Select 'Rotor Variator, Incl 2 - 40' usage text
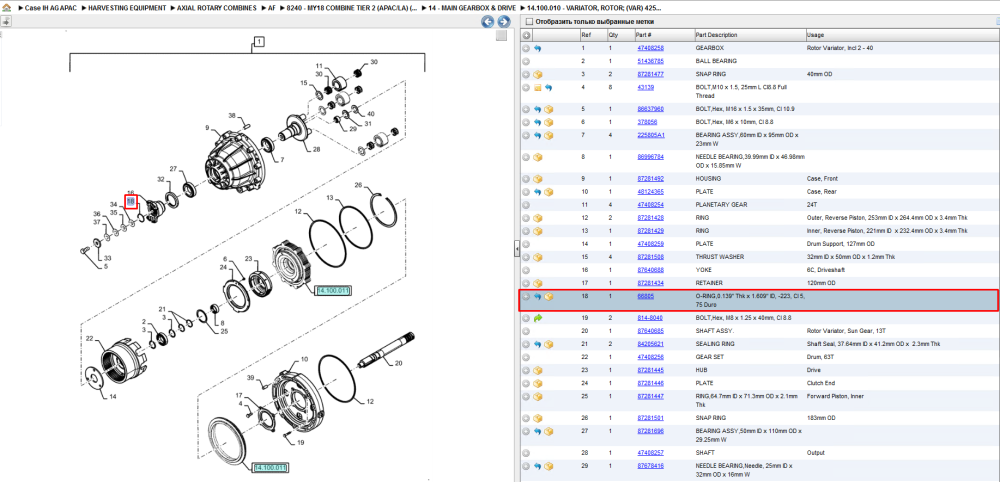Viewport: 1000px width, 482px height. pyautogui.click(x=839, y=48)
